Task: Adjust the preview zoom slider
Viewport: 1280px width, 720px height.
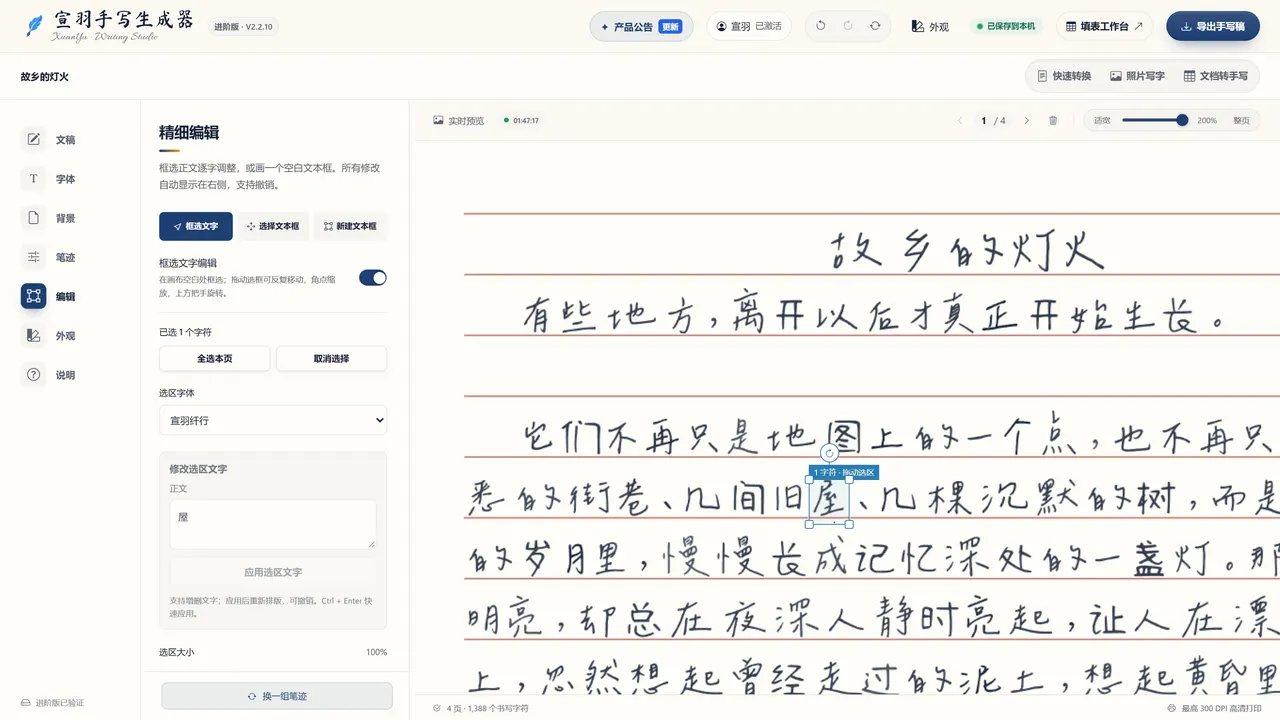Action: [x=1155, y=121]
